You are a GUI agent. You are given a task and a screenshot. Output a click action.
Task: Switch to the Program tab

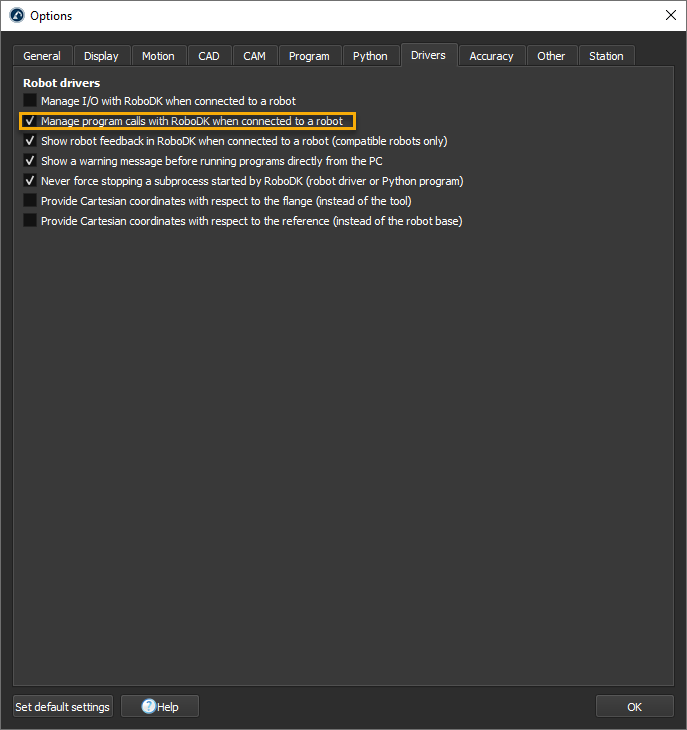tap(309, 56)
